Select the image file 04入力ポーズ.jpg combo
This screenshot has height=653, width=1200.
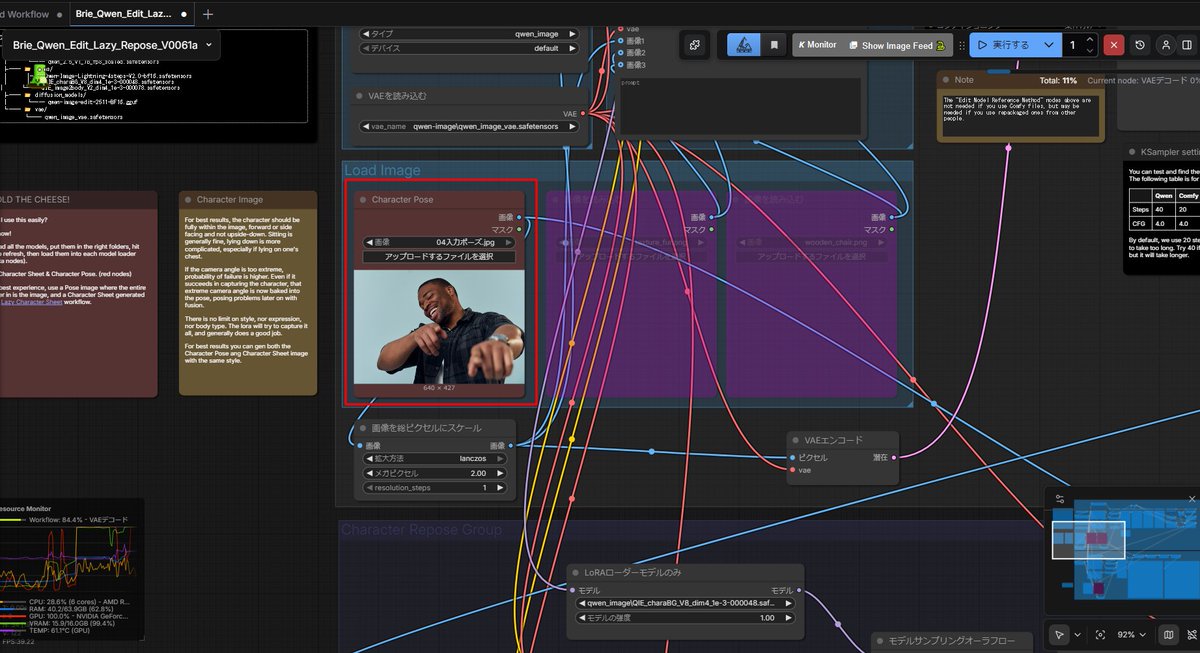tap(439, 242)
